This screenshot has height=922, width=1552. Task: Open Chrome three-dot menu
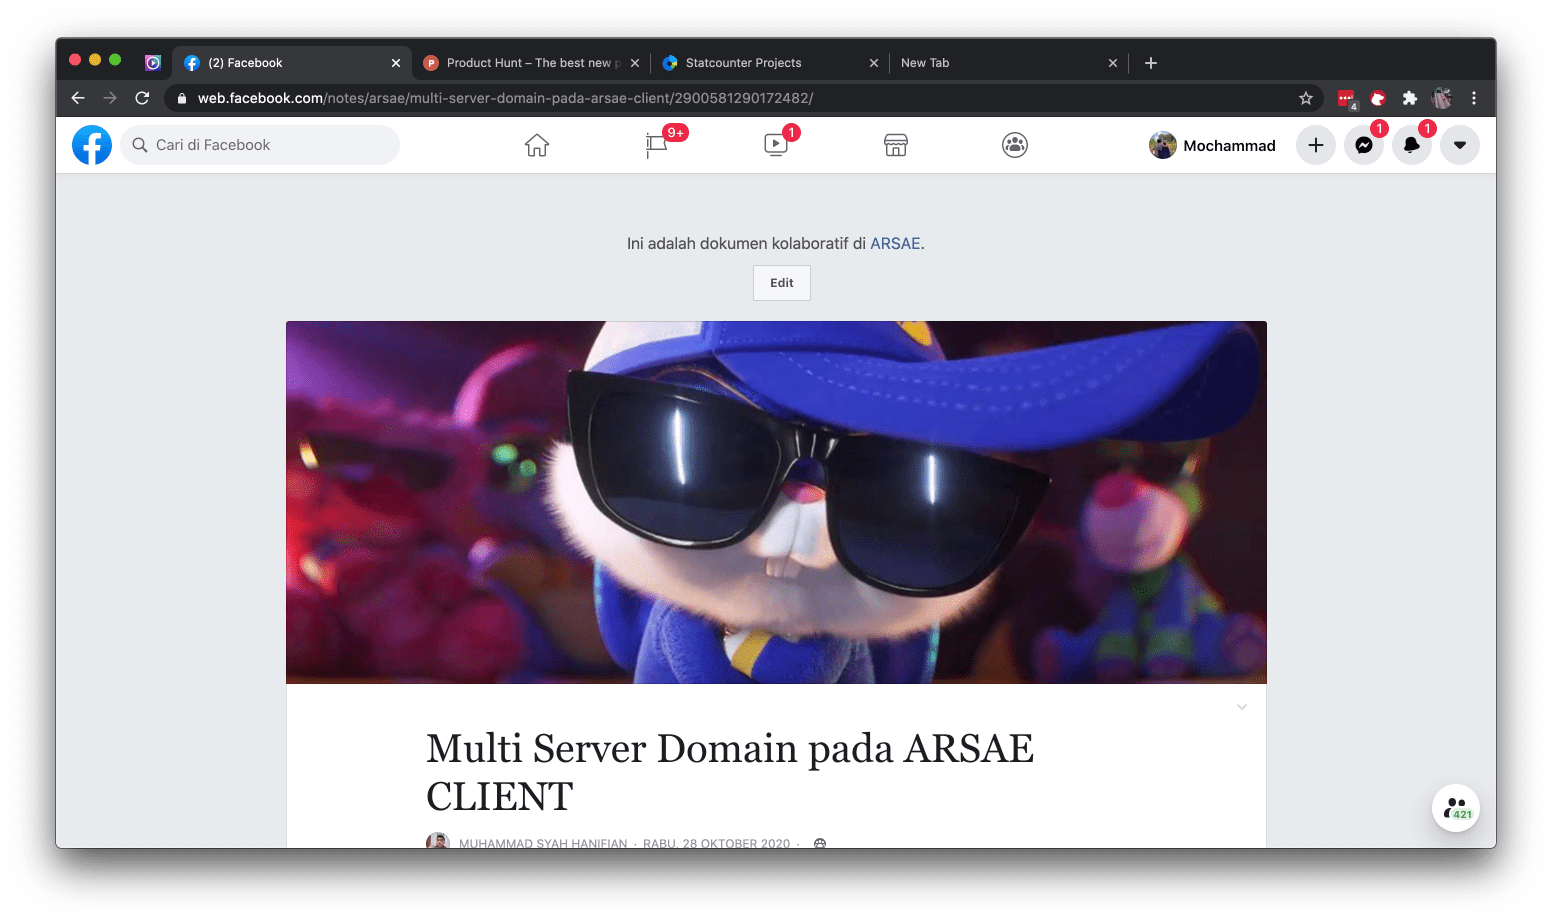pyautogui.click(x=1474, y=98)
